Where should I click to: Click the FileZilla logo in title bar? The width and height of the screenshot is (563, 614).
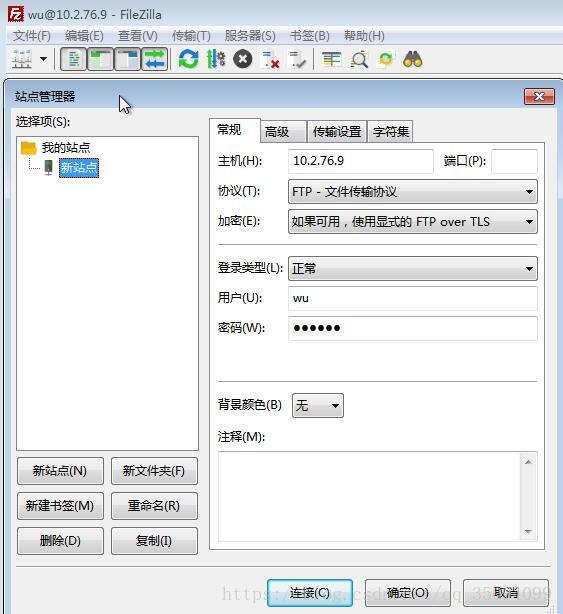click(16, 14)
